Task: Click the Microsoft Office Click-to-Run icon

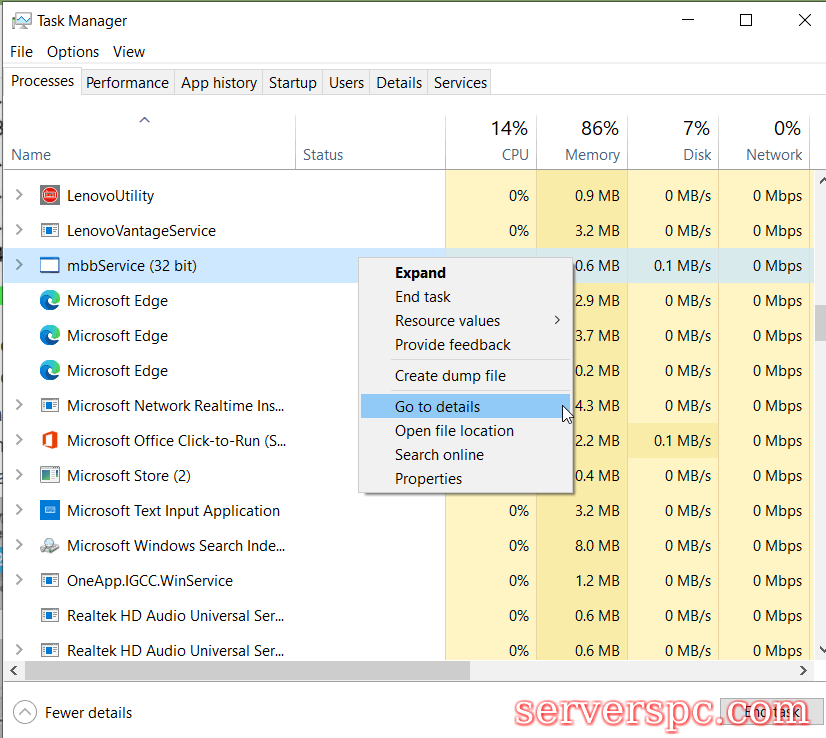Action: [50, 441]
